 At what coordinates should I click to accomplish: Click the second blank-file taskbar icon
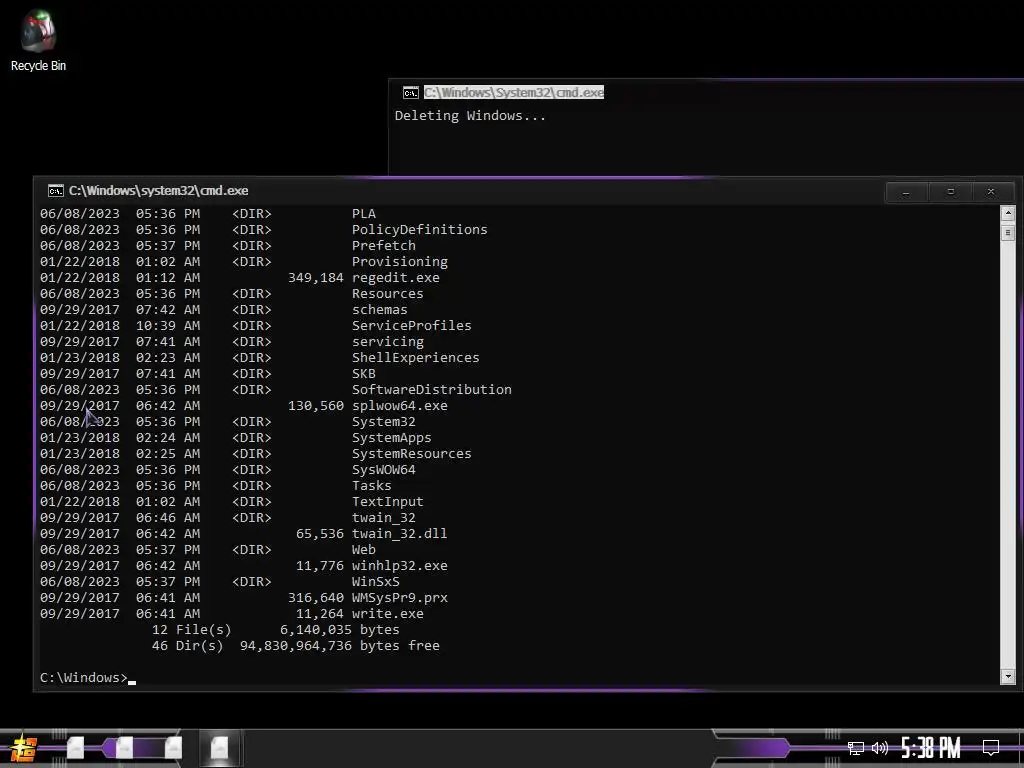click(124, 748)
